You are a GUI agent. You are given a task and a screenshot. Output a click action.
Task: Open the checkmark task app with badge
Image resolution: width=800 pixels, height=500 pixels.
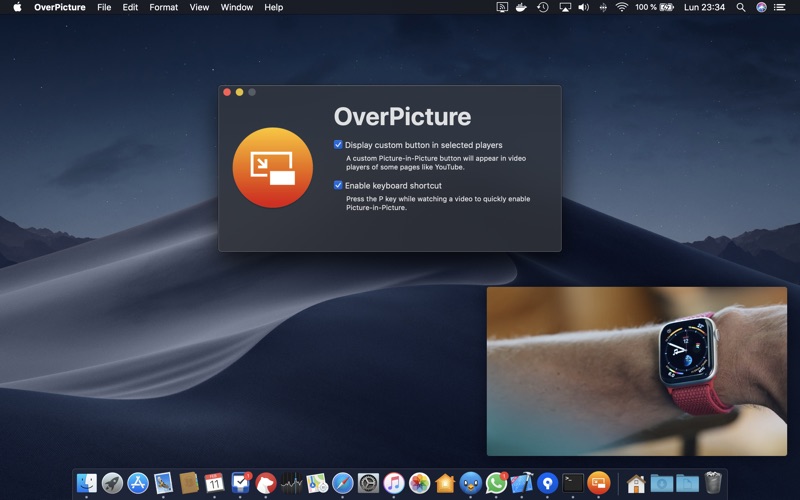pyautogui.click(x=240, y=483)
